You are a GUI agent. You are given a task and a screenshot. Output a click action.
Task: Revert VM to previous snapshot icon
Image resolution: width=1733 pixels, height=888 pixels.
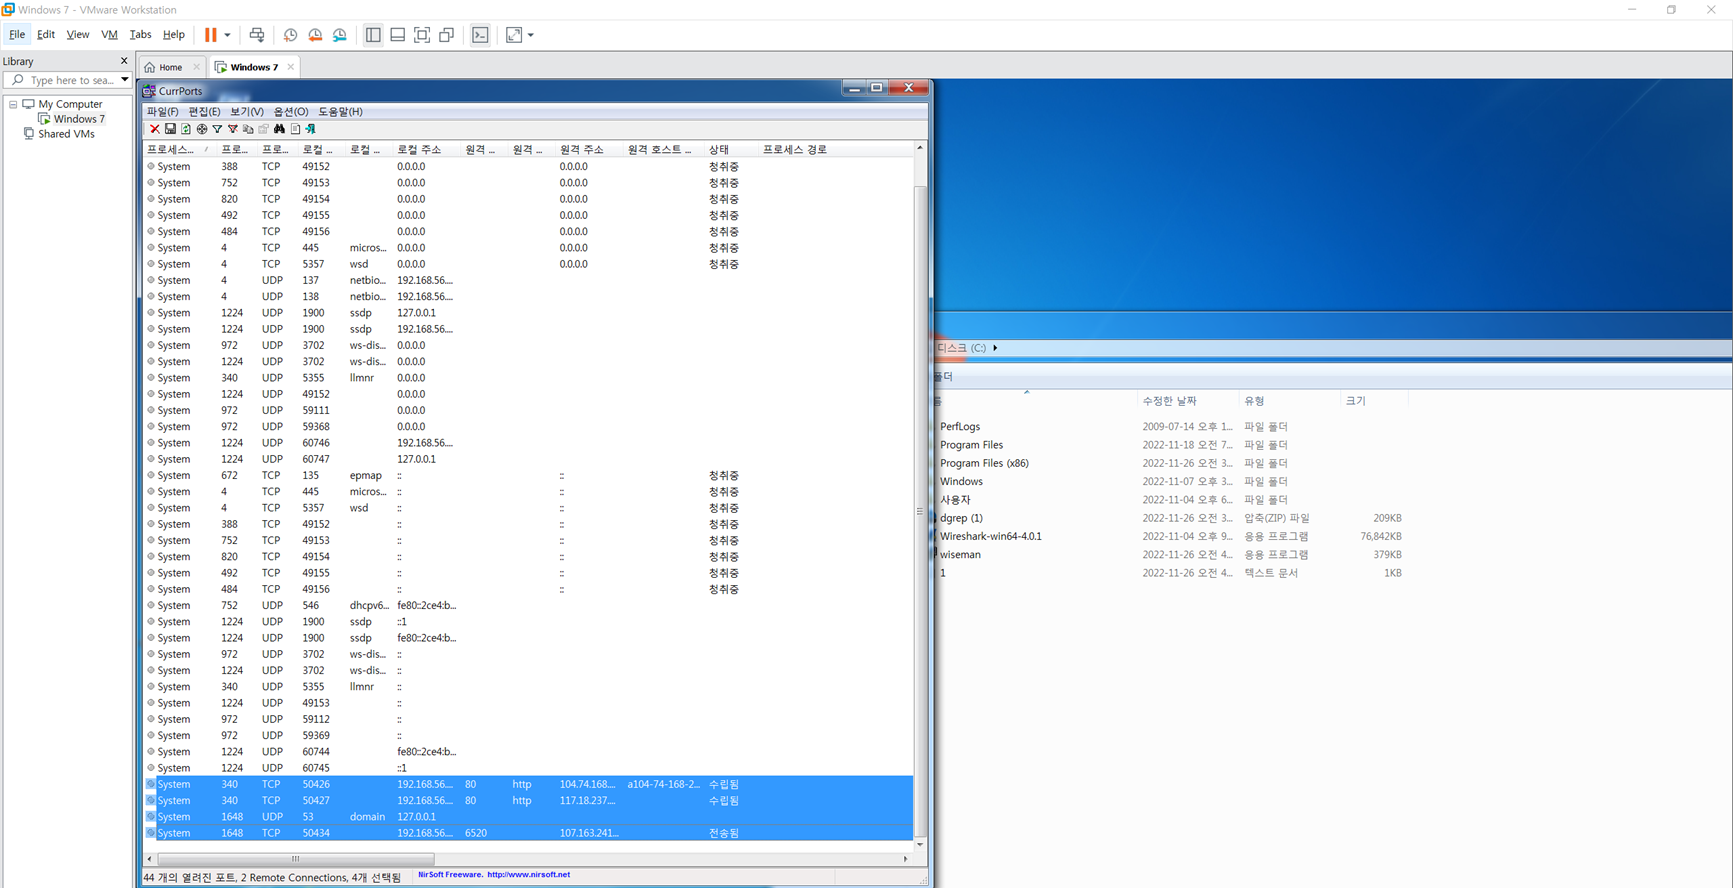point(315,35)
